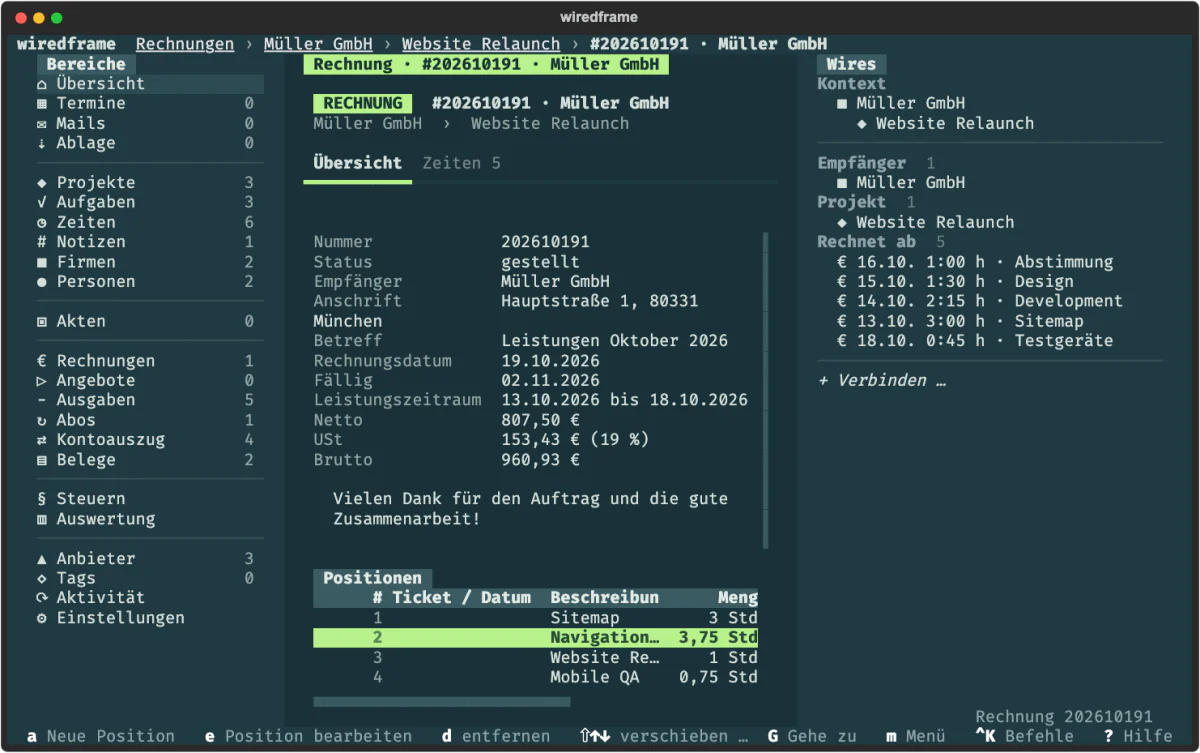Click the Zeiten clock icon
The image size is (1200, 753).
pos(42,223)
